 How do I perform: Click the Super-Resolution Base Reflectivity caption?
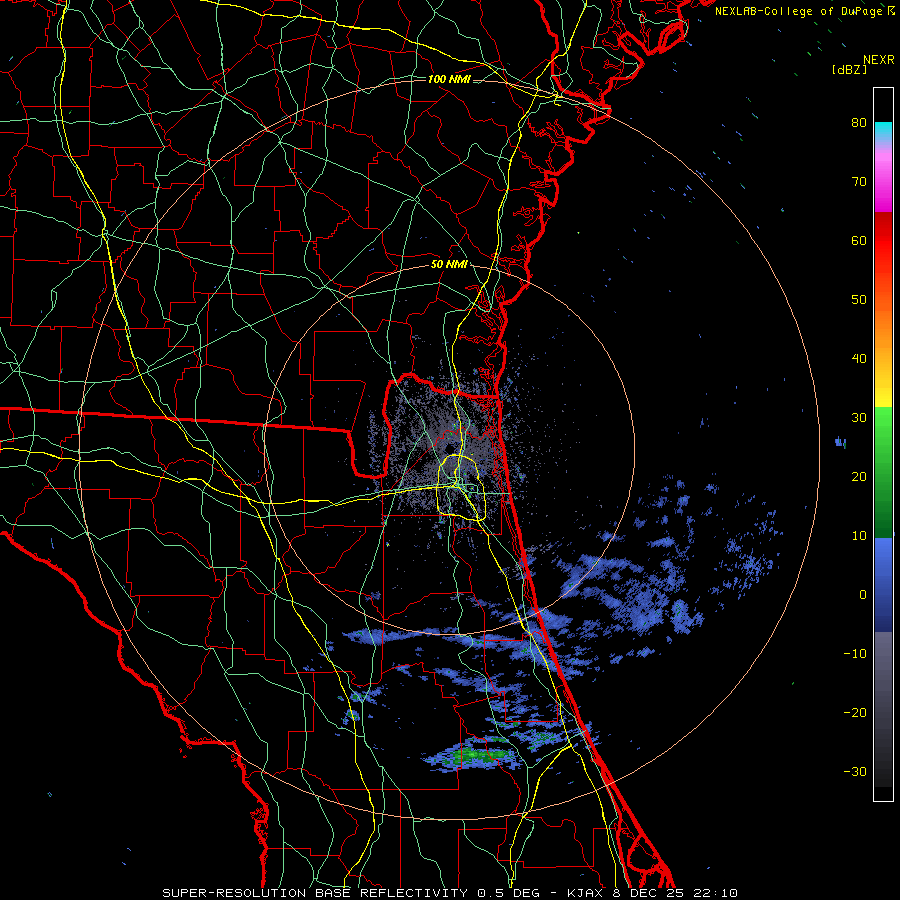pos(449,893)
